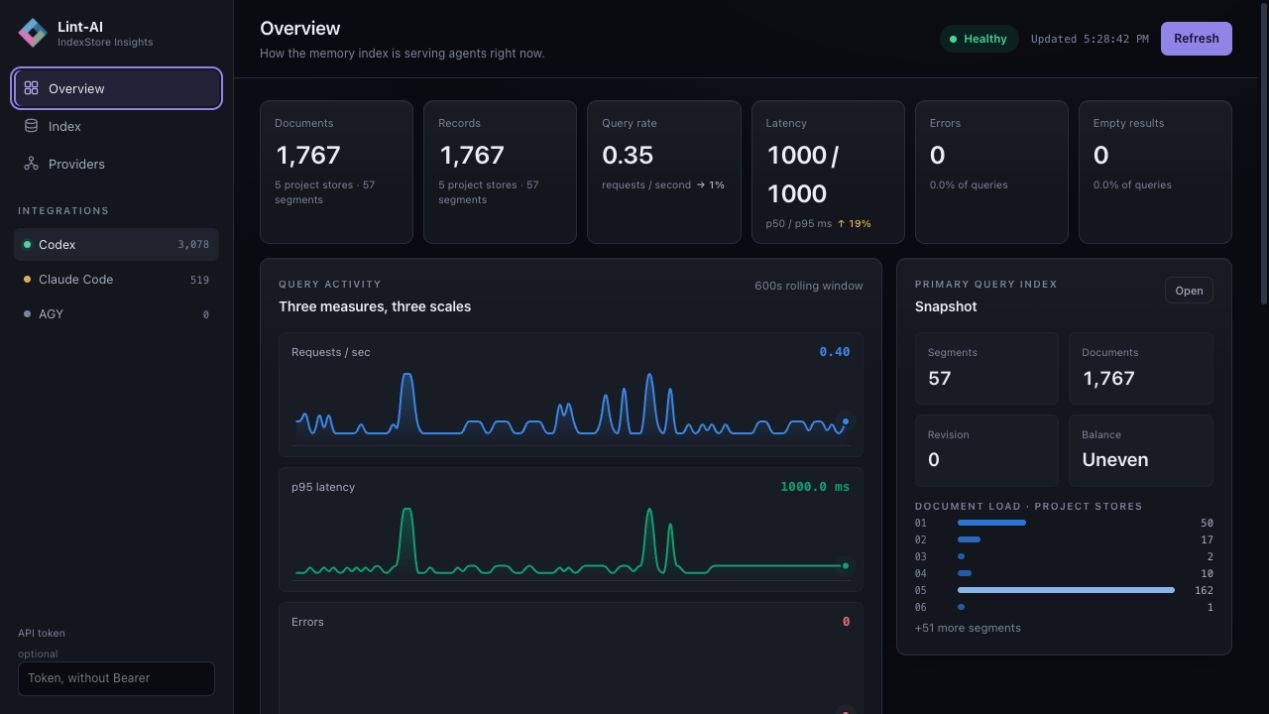This screenshot has height=714, width=1269.
Task: Click the +51 more segments link
Action: coord(967,628)
